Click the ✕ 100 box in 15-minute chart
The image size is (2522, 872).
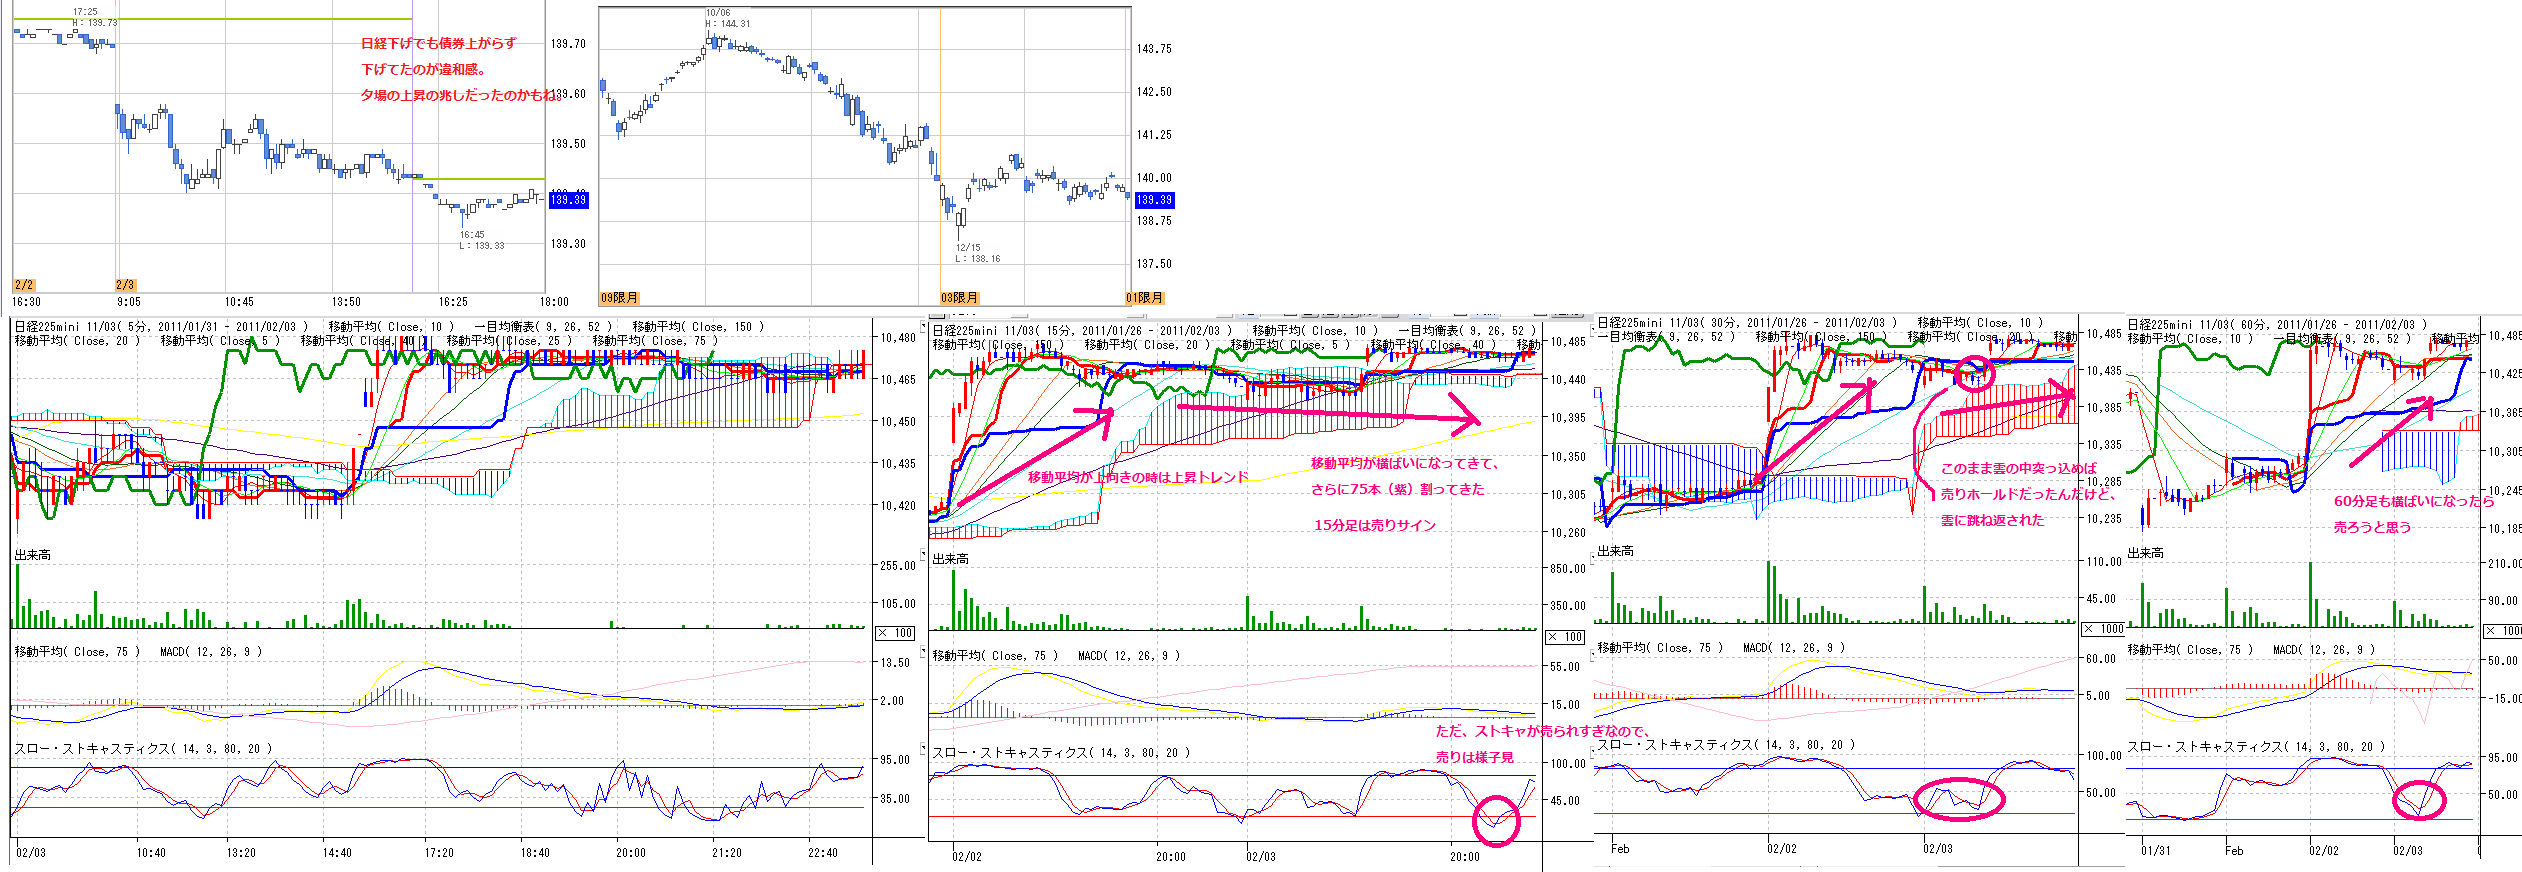[1565, 637]
